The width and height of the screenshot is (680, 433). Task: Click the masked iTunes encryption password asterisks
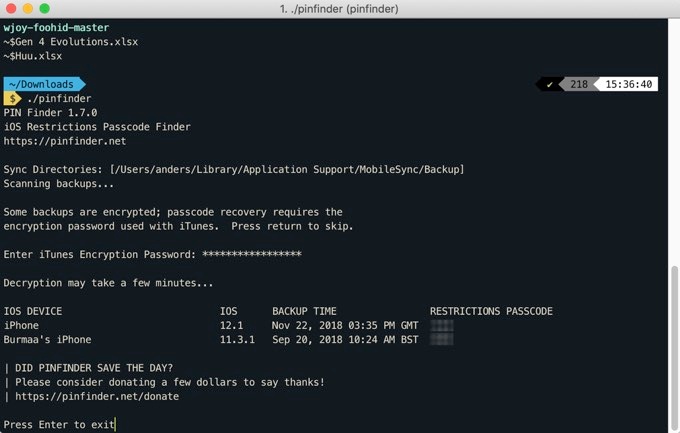pyautogui.click(x=251, y=255)
